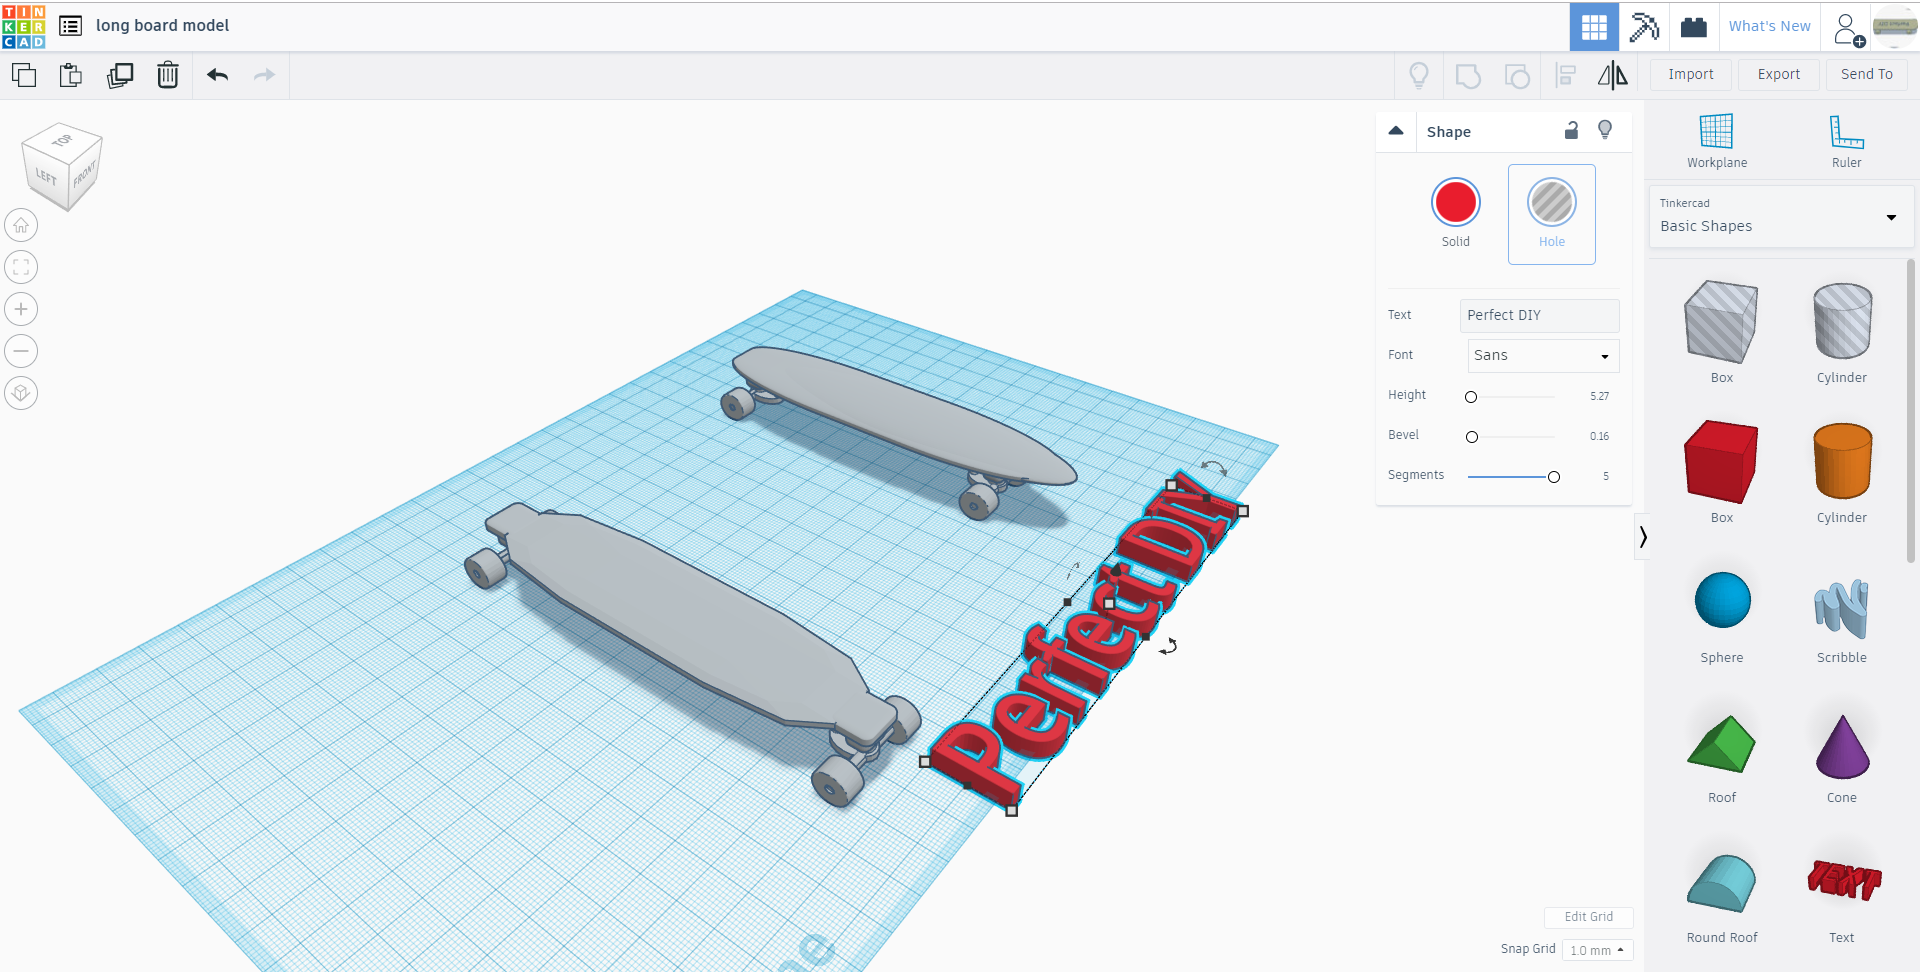The width and height of the screenshot is (1920, 972).
Task: Click the Ungroup shapes icon
Action: pos(1517,76)
